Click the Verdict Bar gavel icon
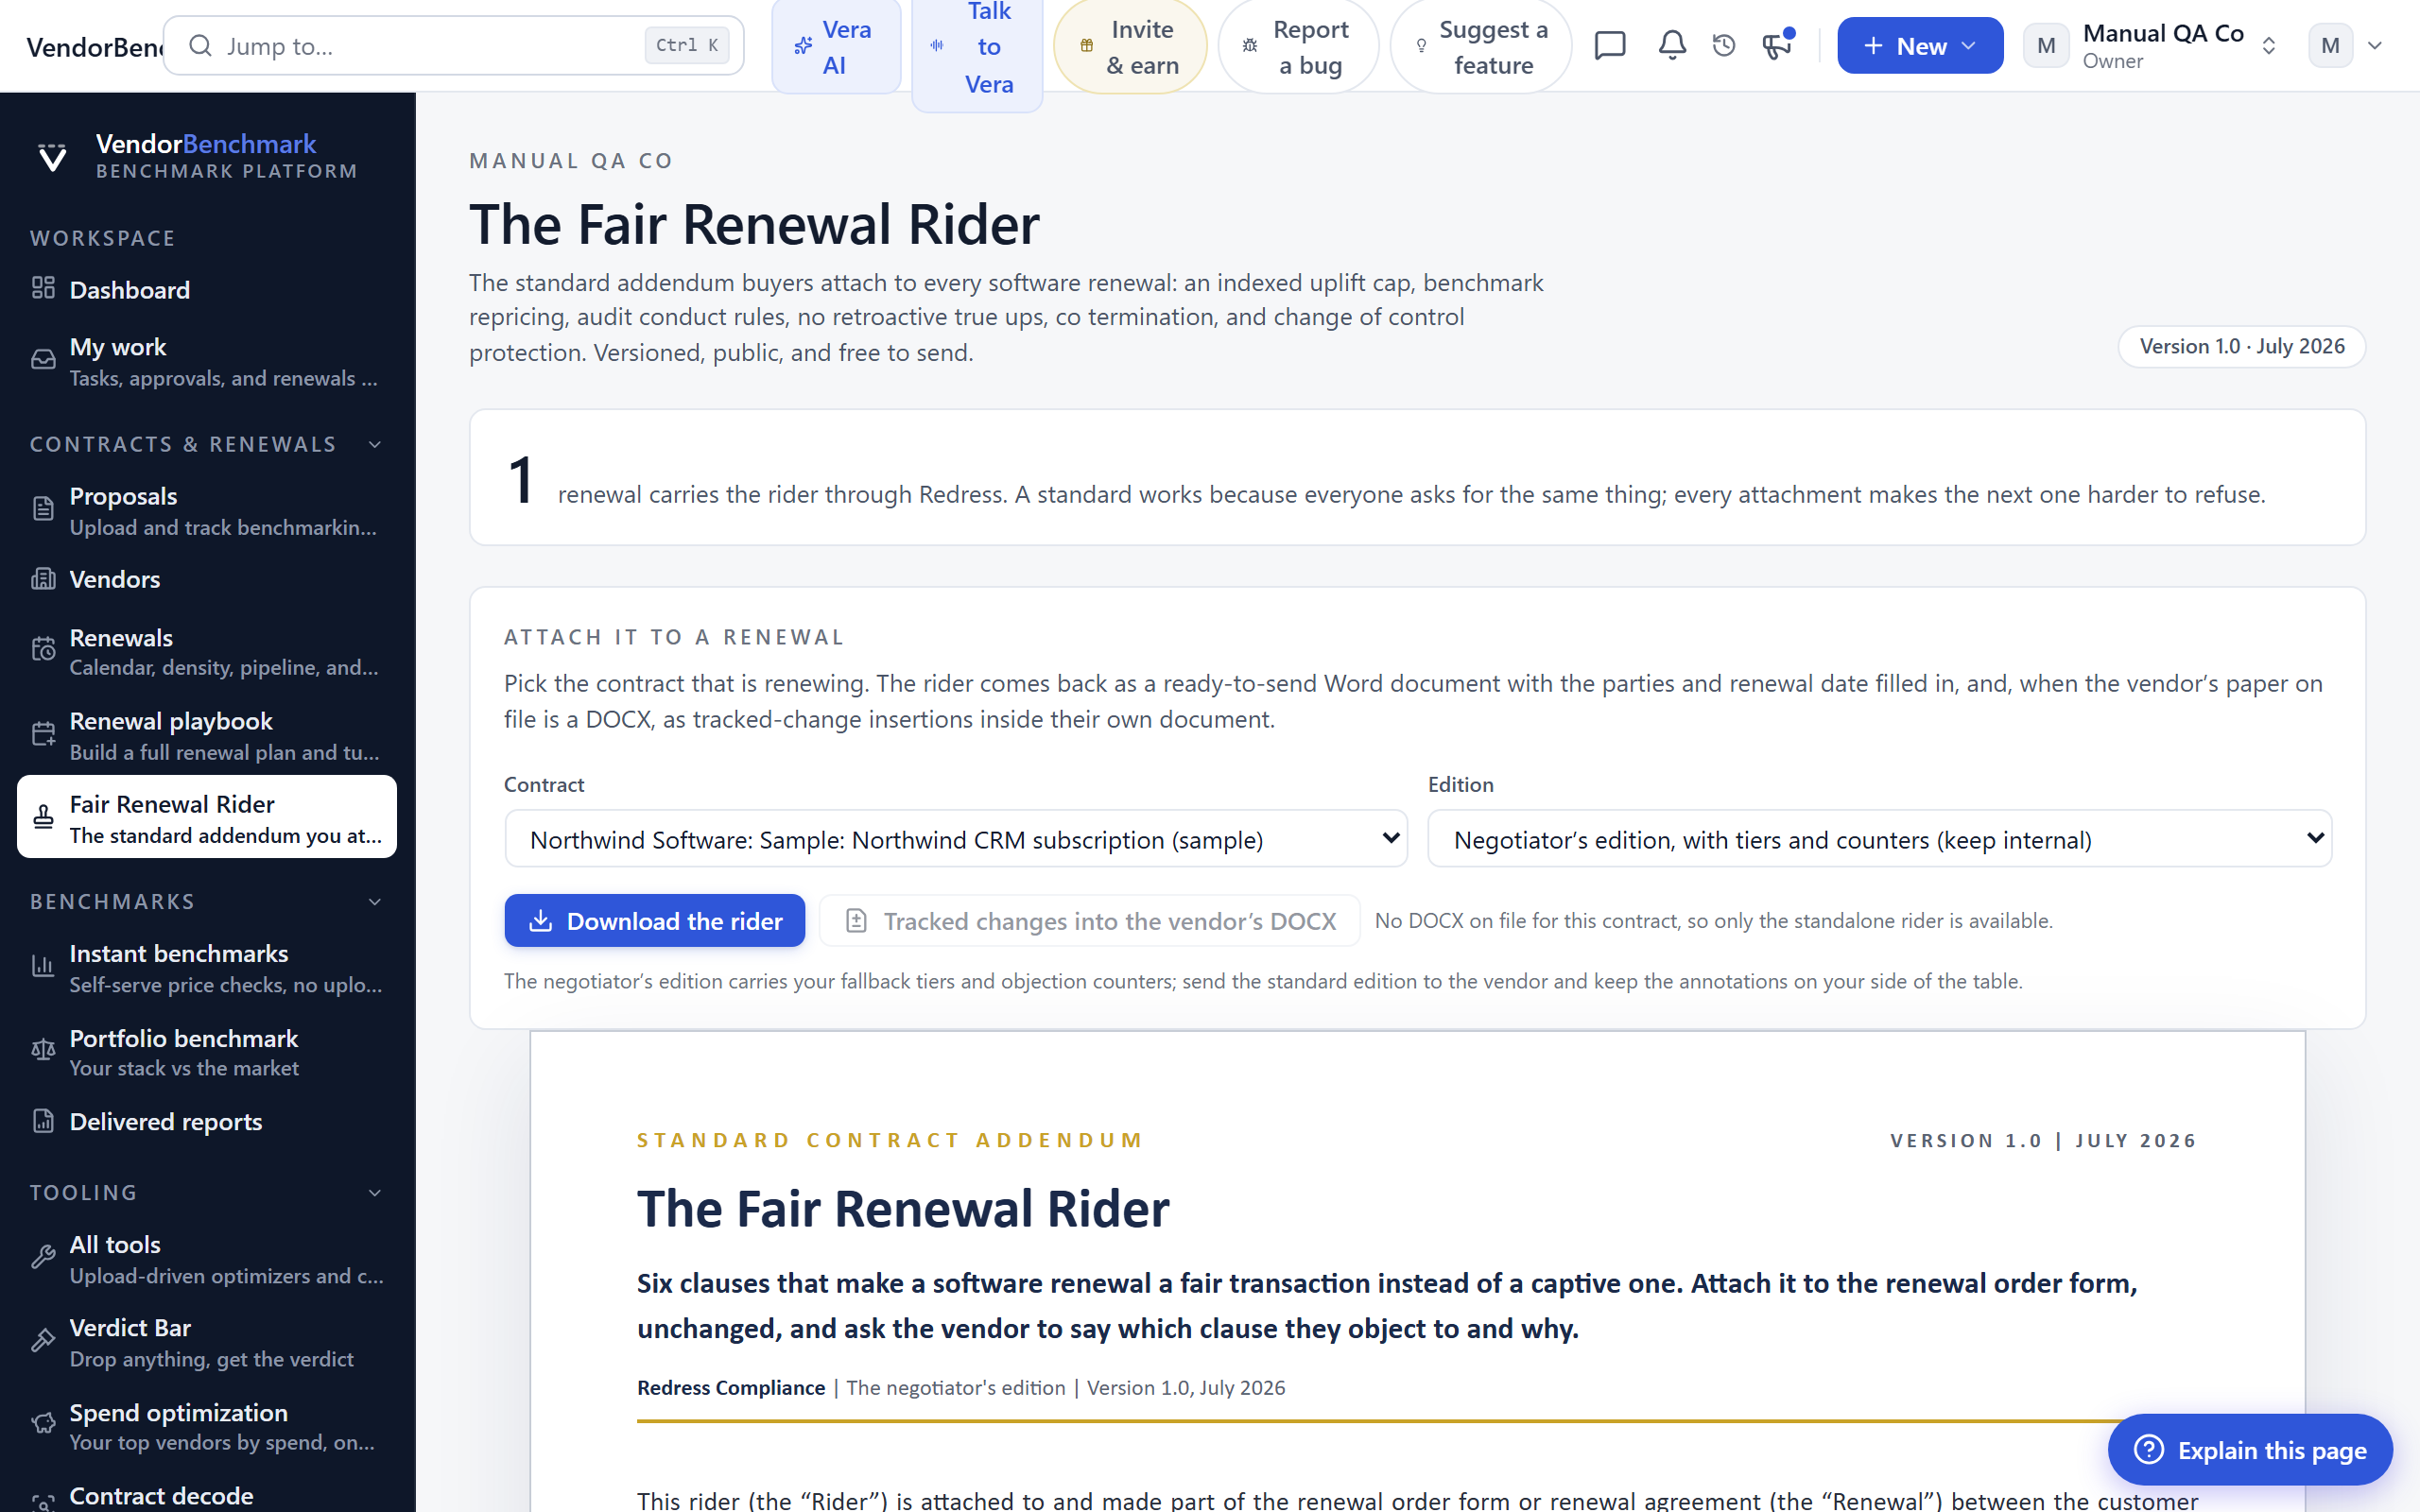 (43, 1341)
